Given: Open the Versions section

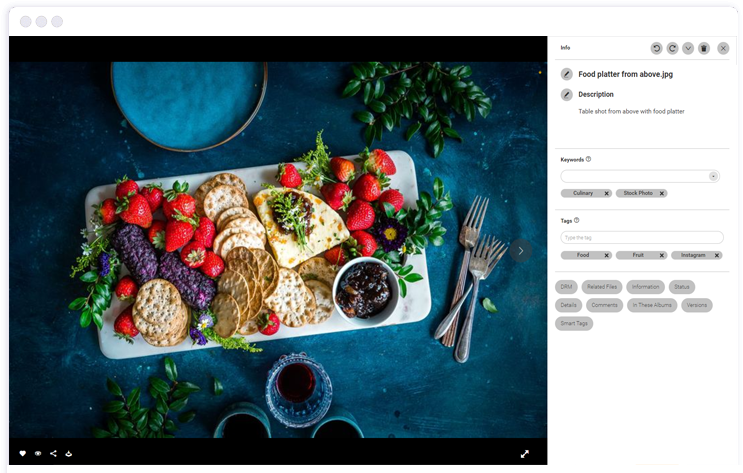Looking at the screenshot, I should [697, 305].
